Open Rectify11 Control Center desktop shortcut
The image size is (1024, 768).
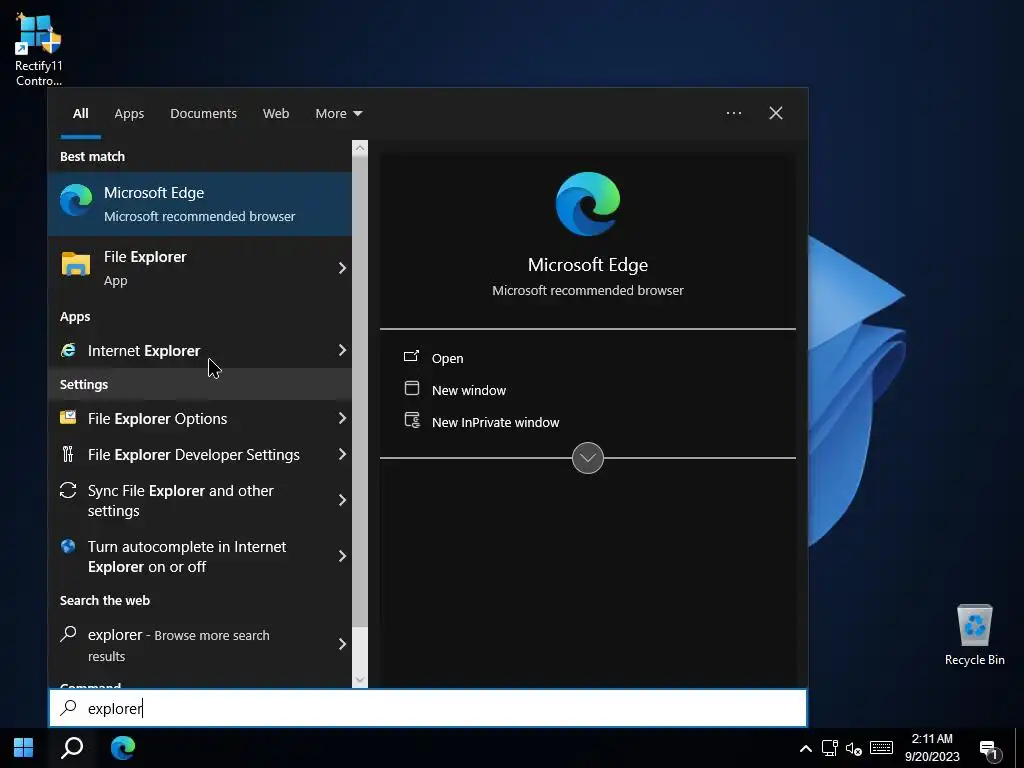39,50
